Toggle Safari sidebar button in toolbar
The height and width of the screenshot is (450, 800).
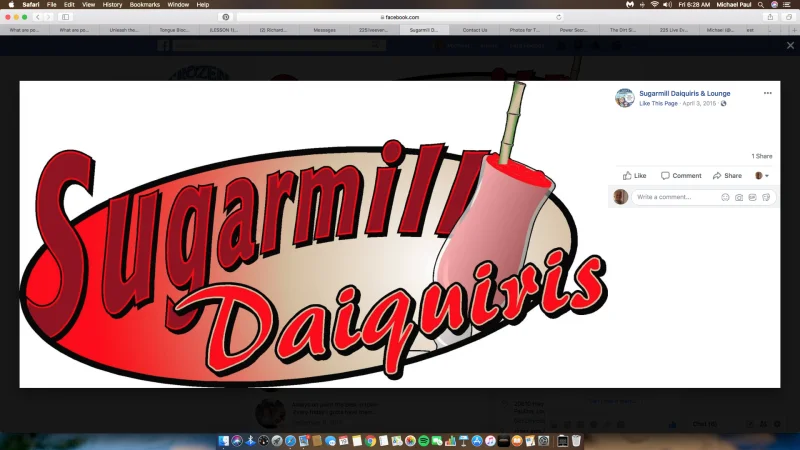(x=66, y=17)
